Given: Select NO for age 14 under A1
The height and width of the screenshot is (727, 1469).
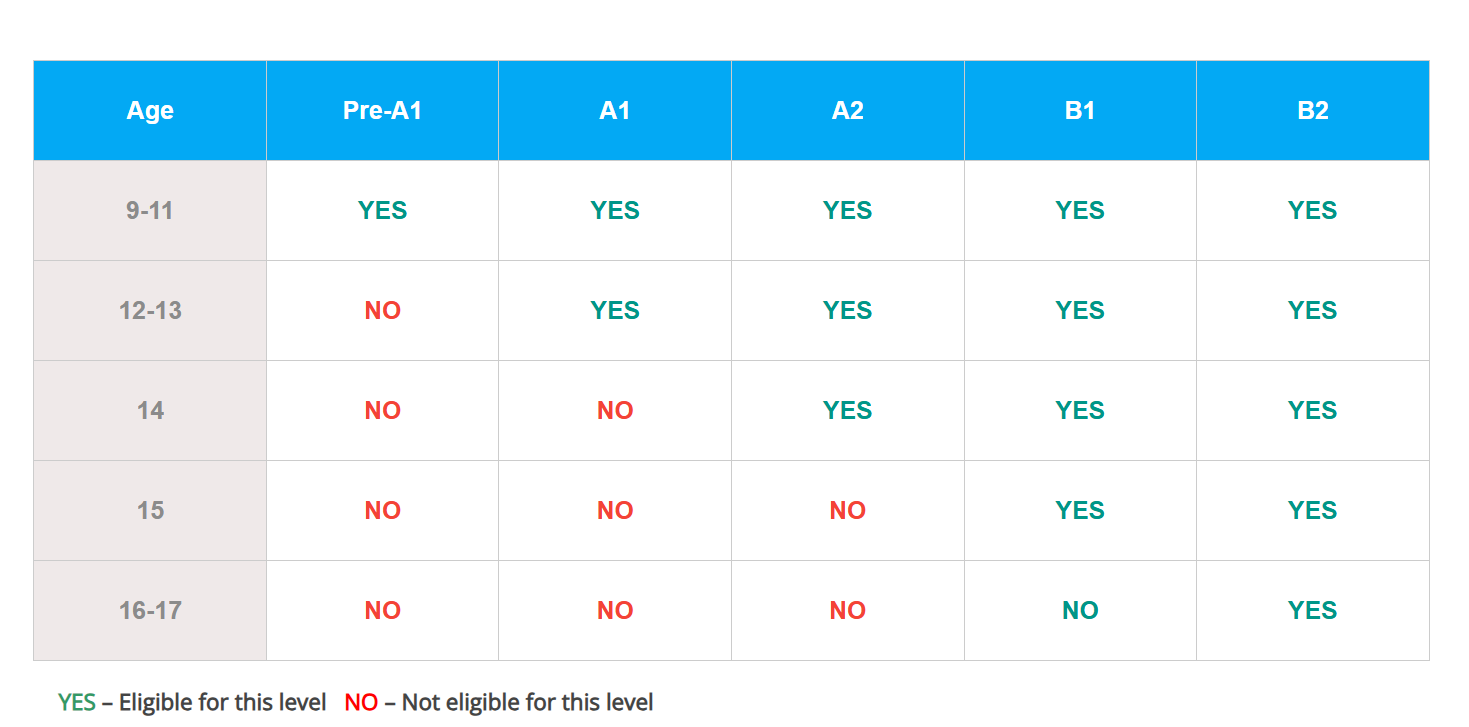Looking at the screenshot, I should [x=615, y=410].
